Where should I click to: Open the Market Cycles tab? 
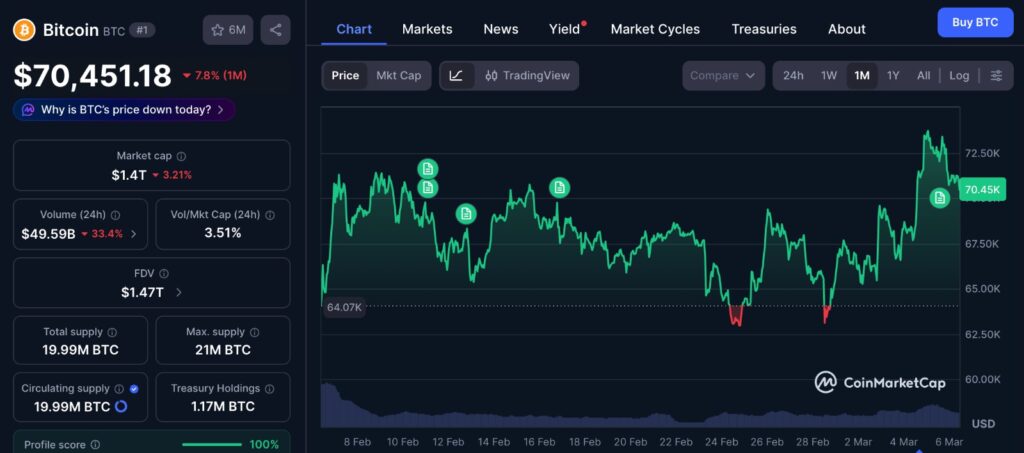click(655, 29)
